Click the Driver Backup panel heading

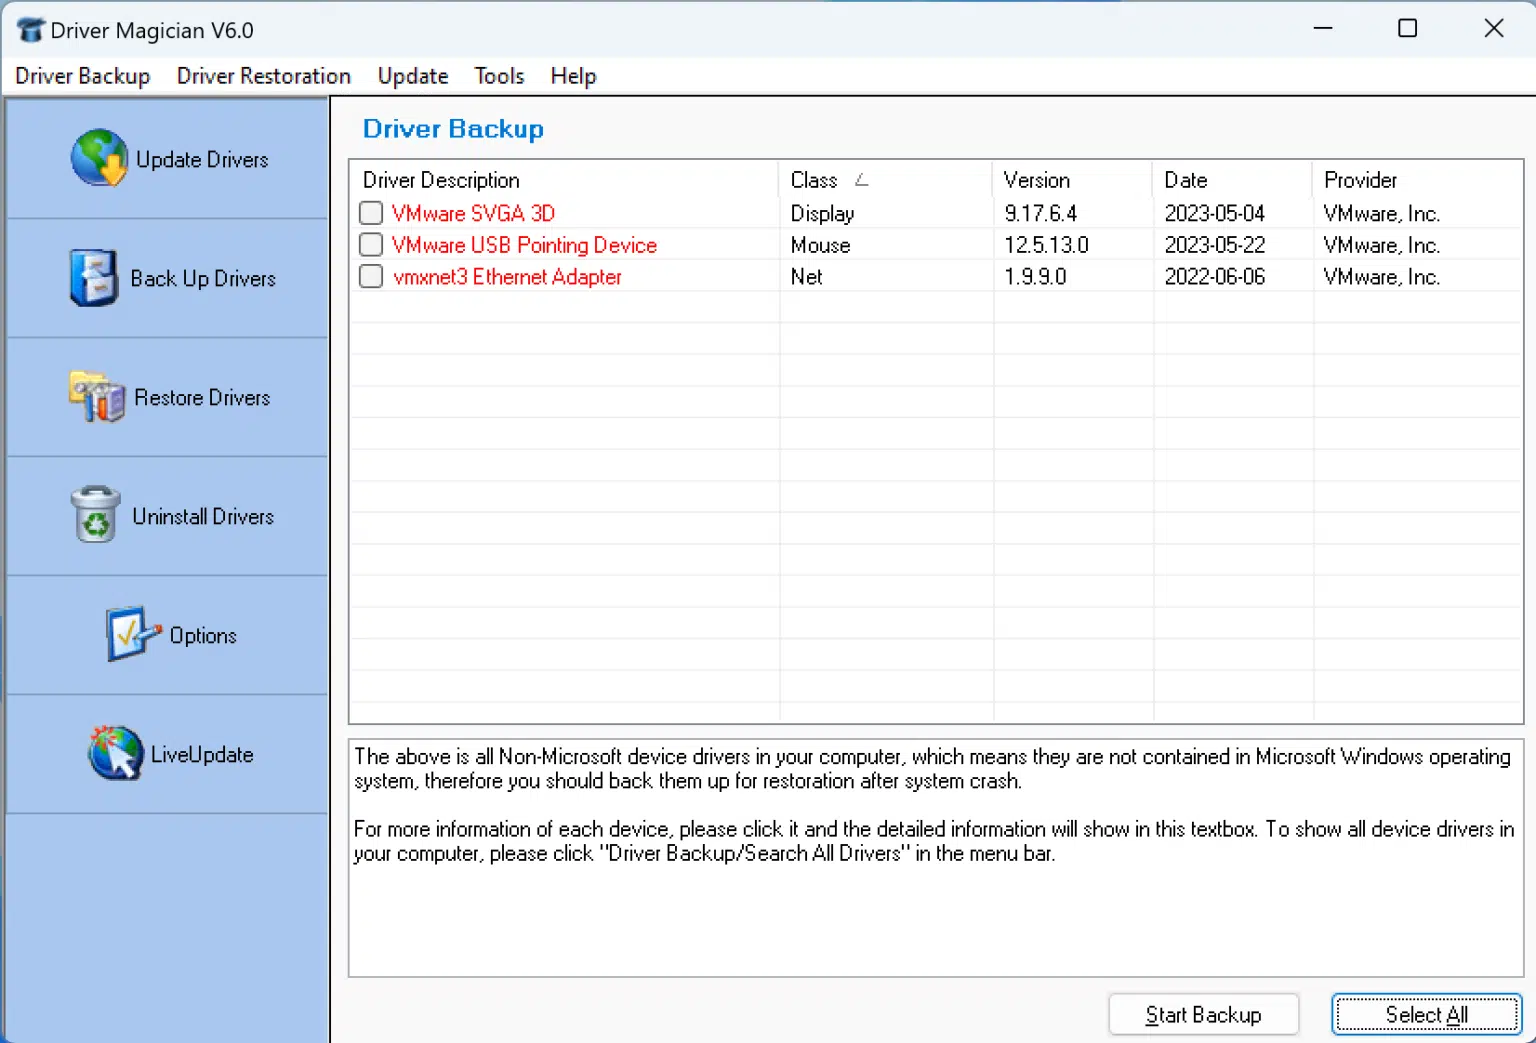[x=453, y=129]
